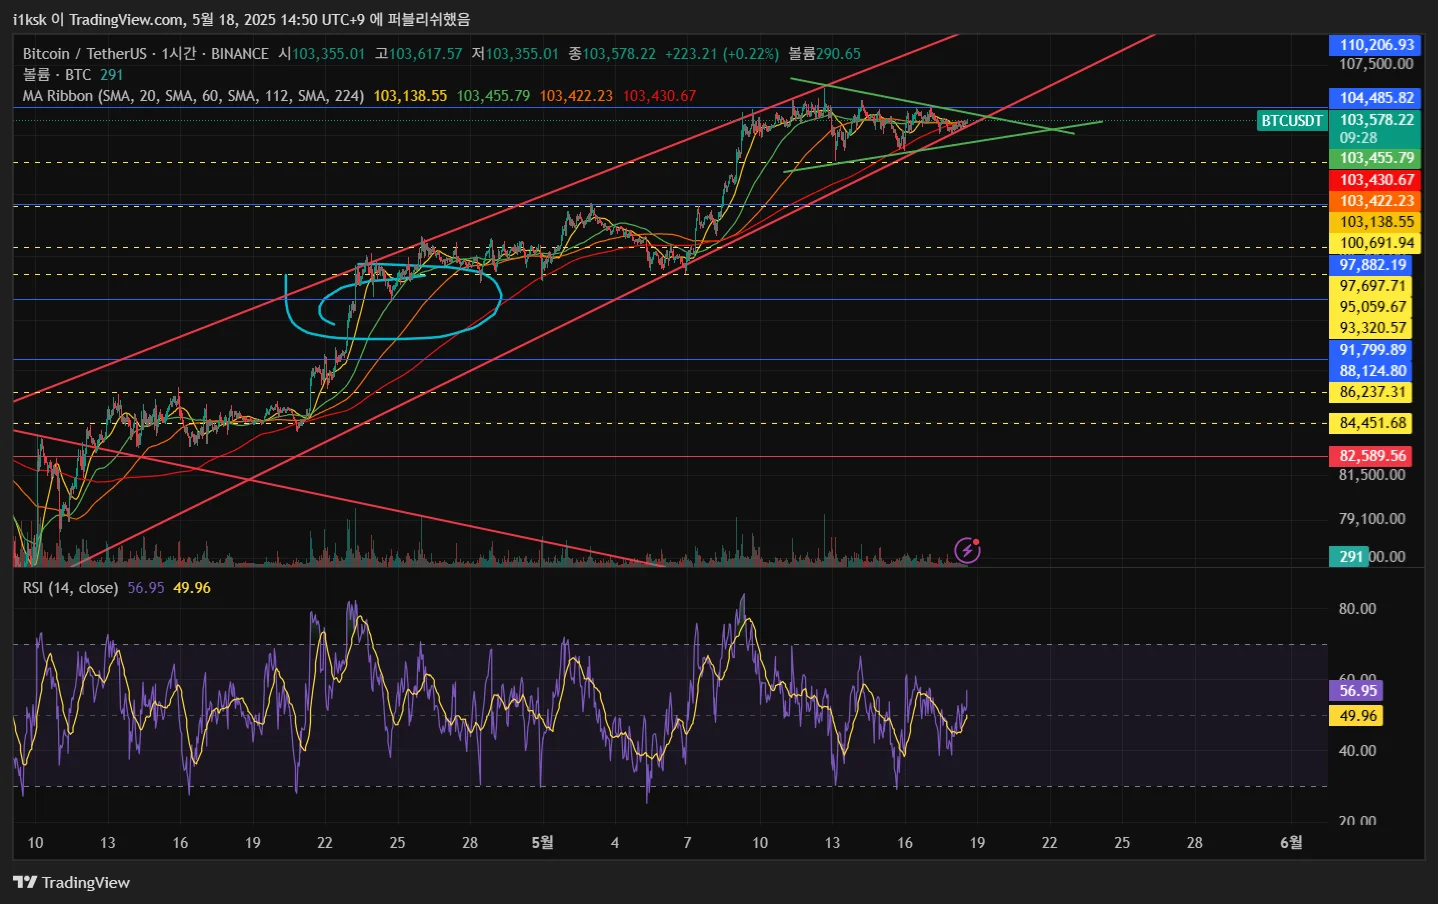This screenshot has width=1438, height=904.
Task: Click the yellow 100,691.94 level label
Action: tap(1375, 243)
